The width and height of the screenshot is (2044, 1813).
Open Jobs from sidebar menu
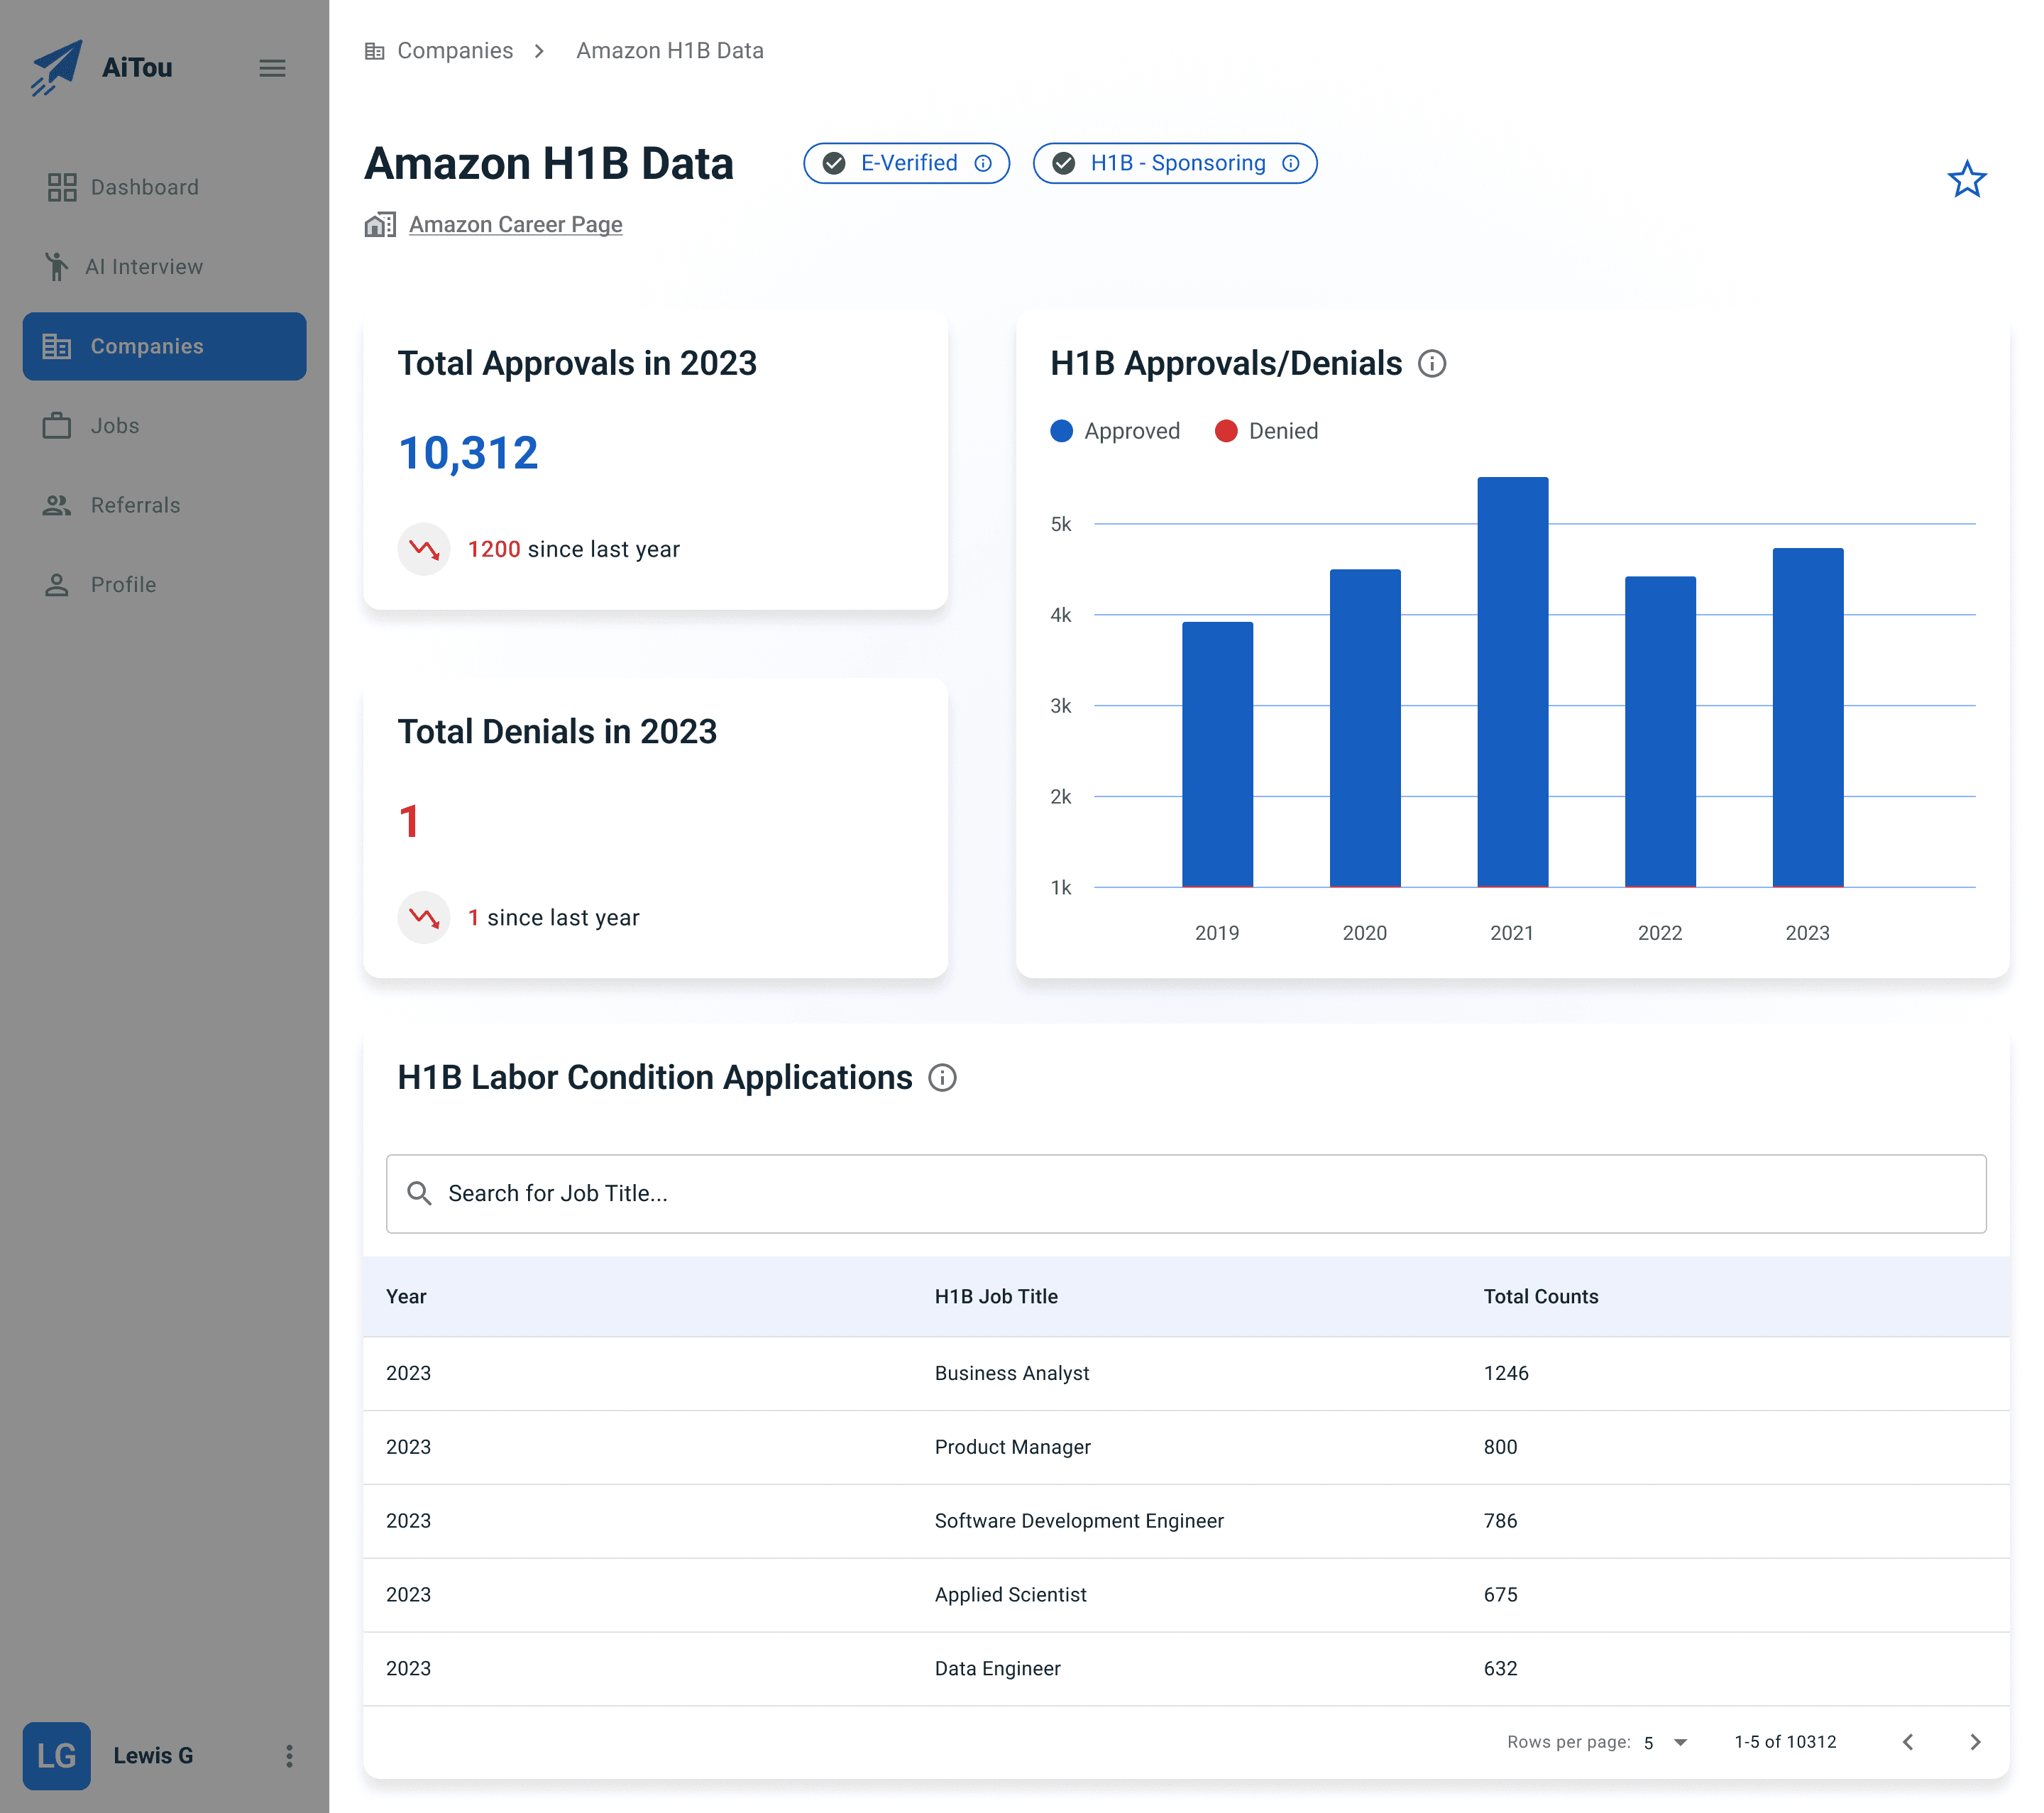[x=165, y=425]
